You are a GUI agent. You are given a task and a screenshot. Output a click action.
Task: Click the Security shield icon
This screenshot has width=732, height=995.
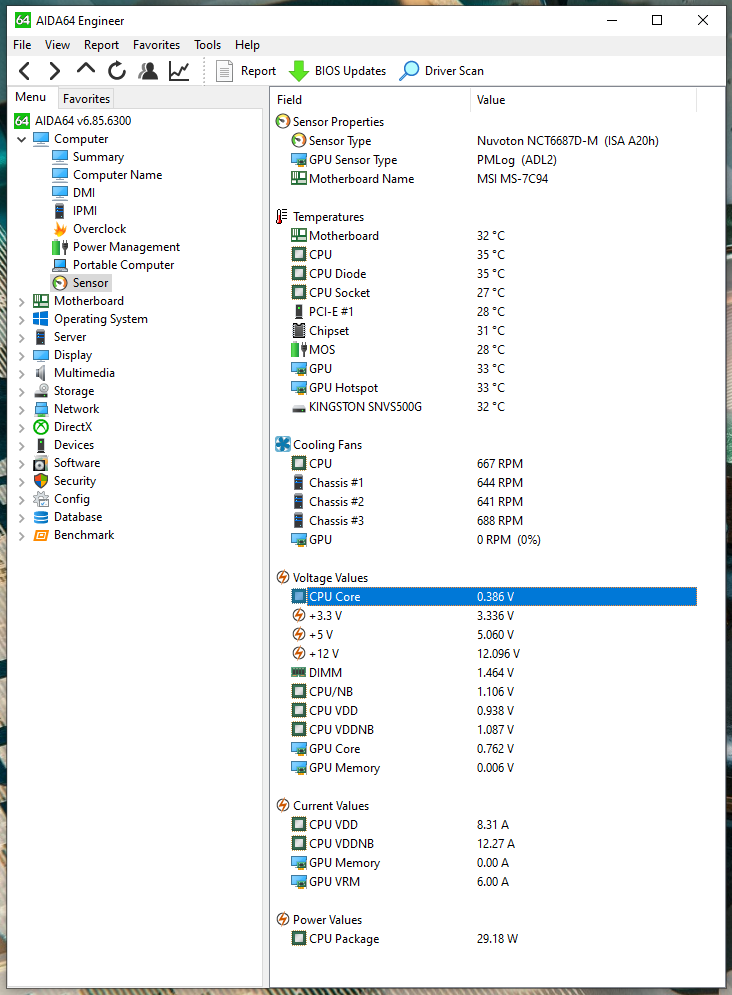pos(41,481)
